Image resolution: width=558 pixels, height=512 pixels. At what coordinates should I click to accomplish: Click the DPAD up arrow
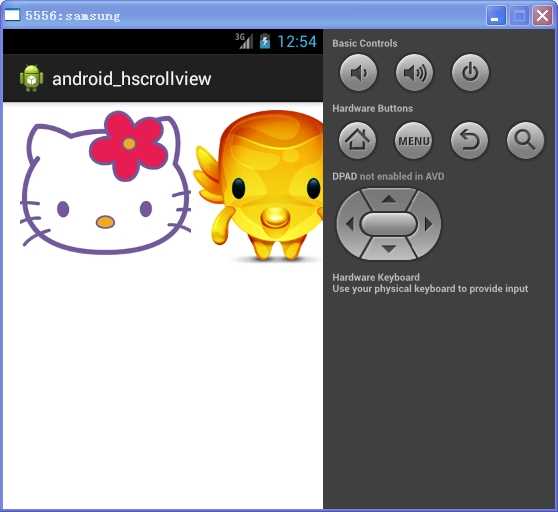(x=389, y=199)
